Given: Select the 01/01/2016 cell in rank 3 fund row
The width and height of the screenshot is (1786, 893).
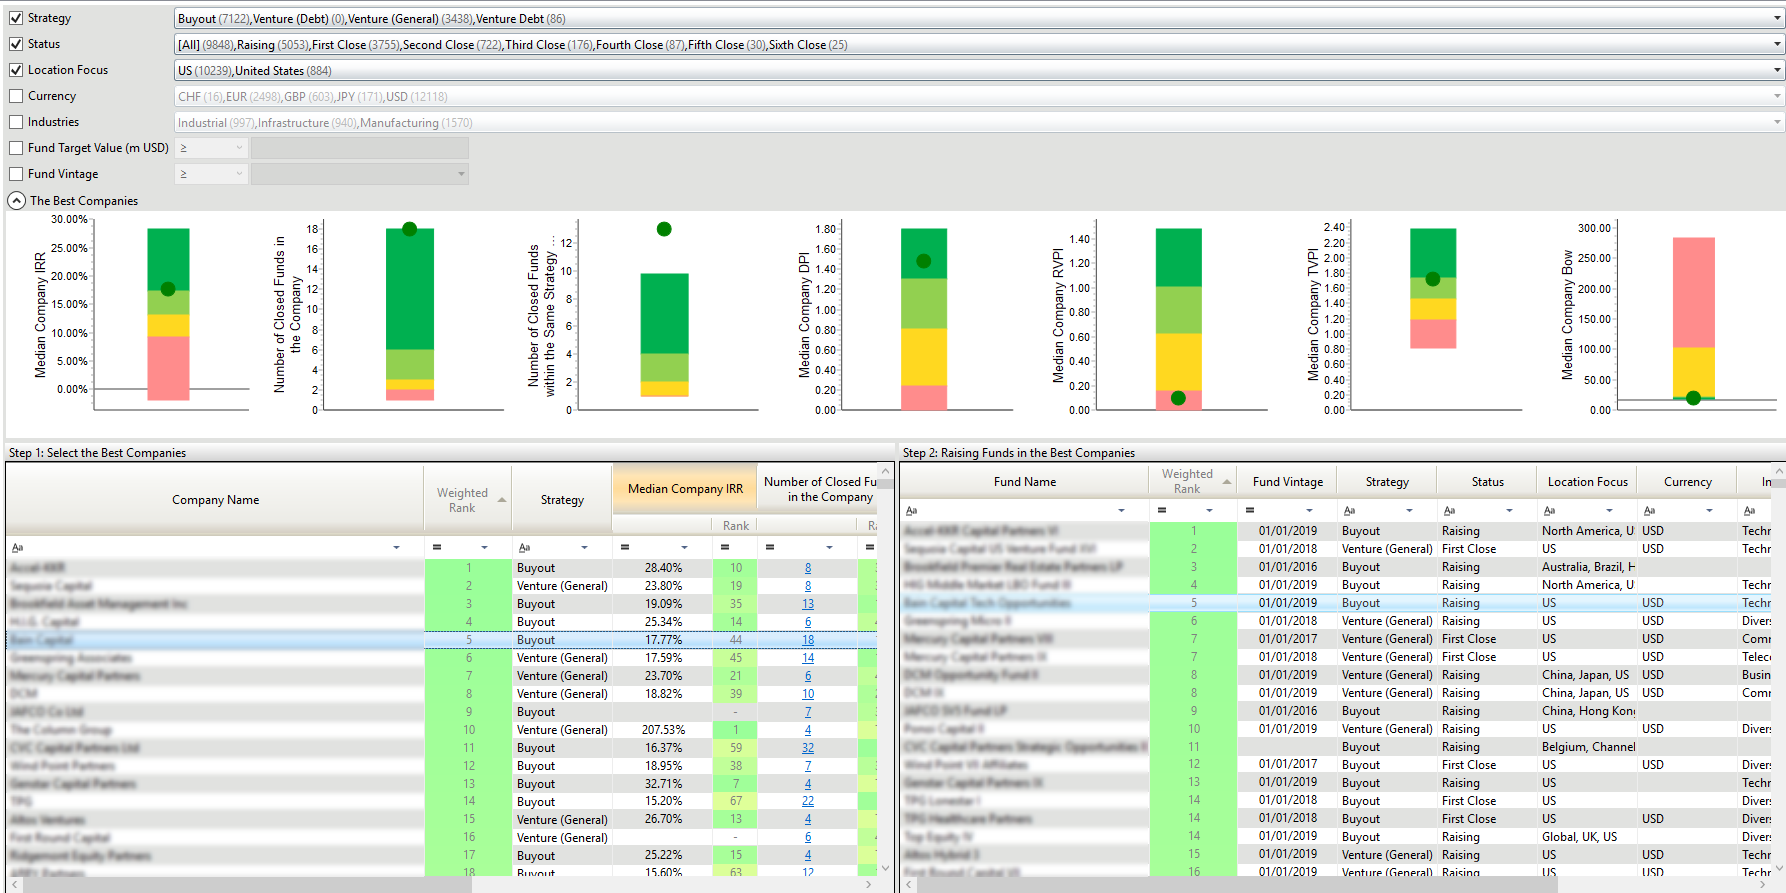Looking at the screenshot, I should click(x=1287, y=567).
